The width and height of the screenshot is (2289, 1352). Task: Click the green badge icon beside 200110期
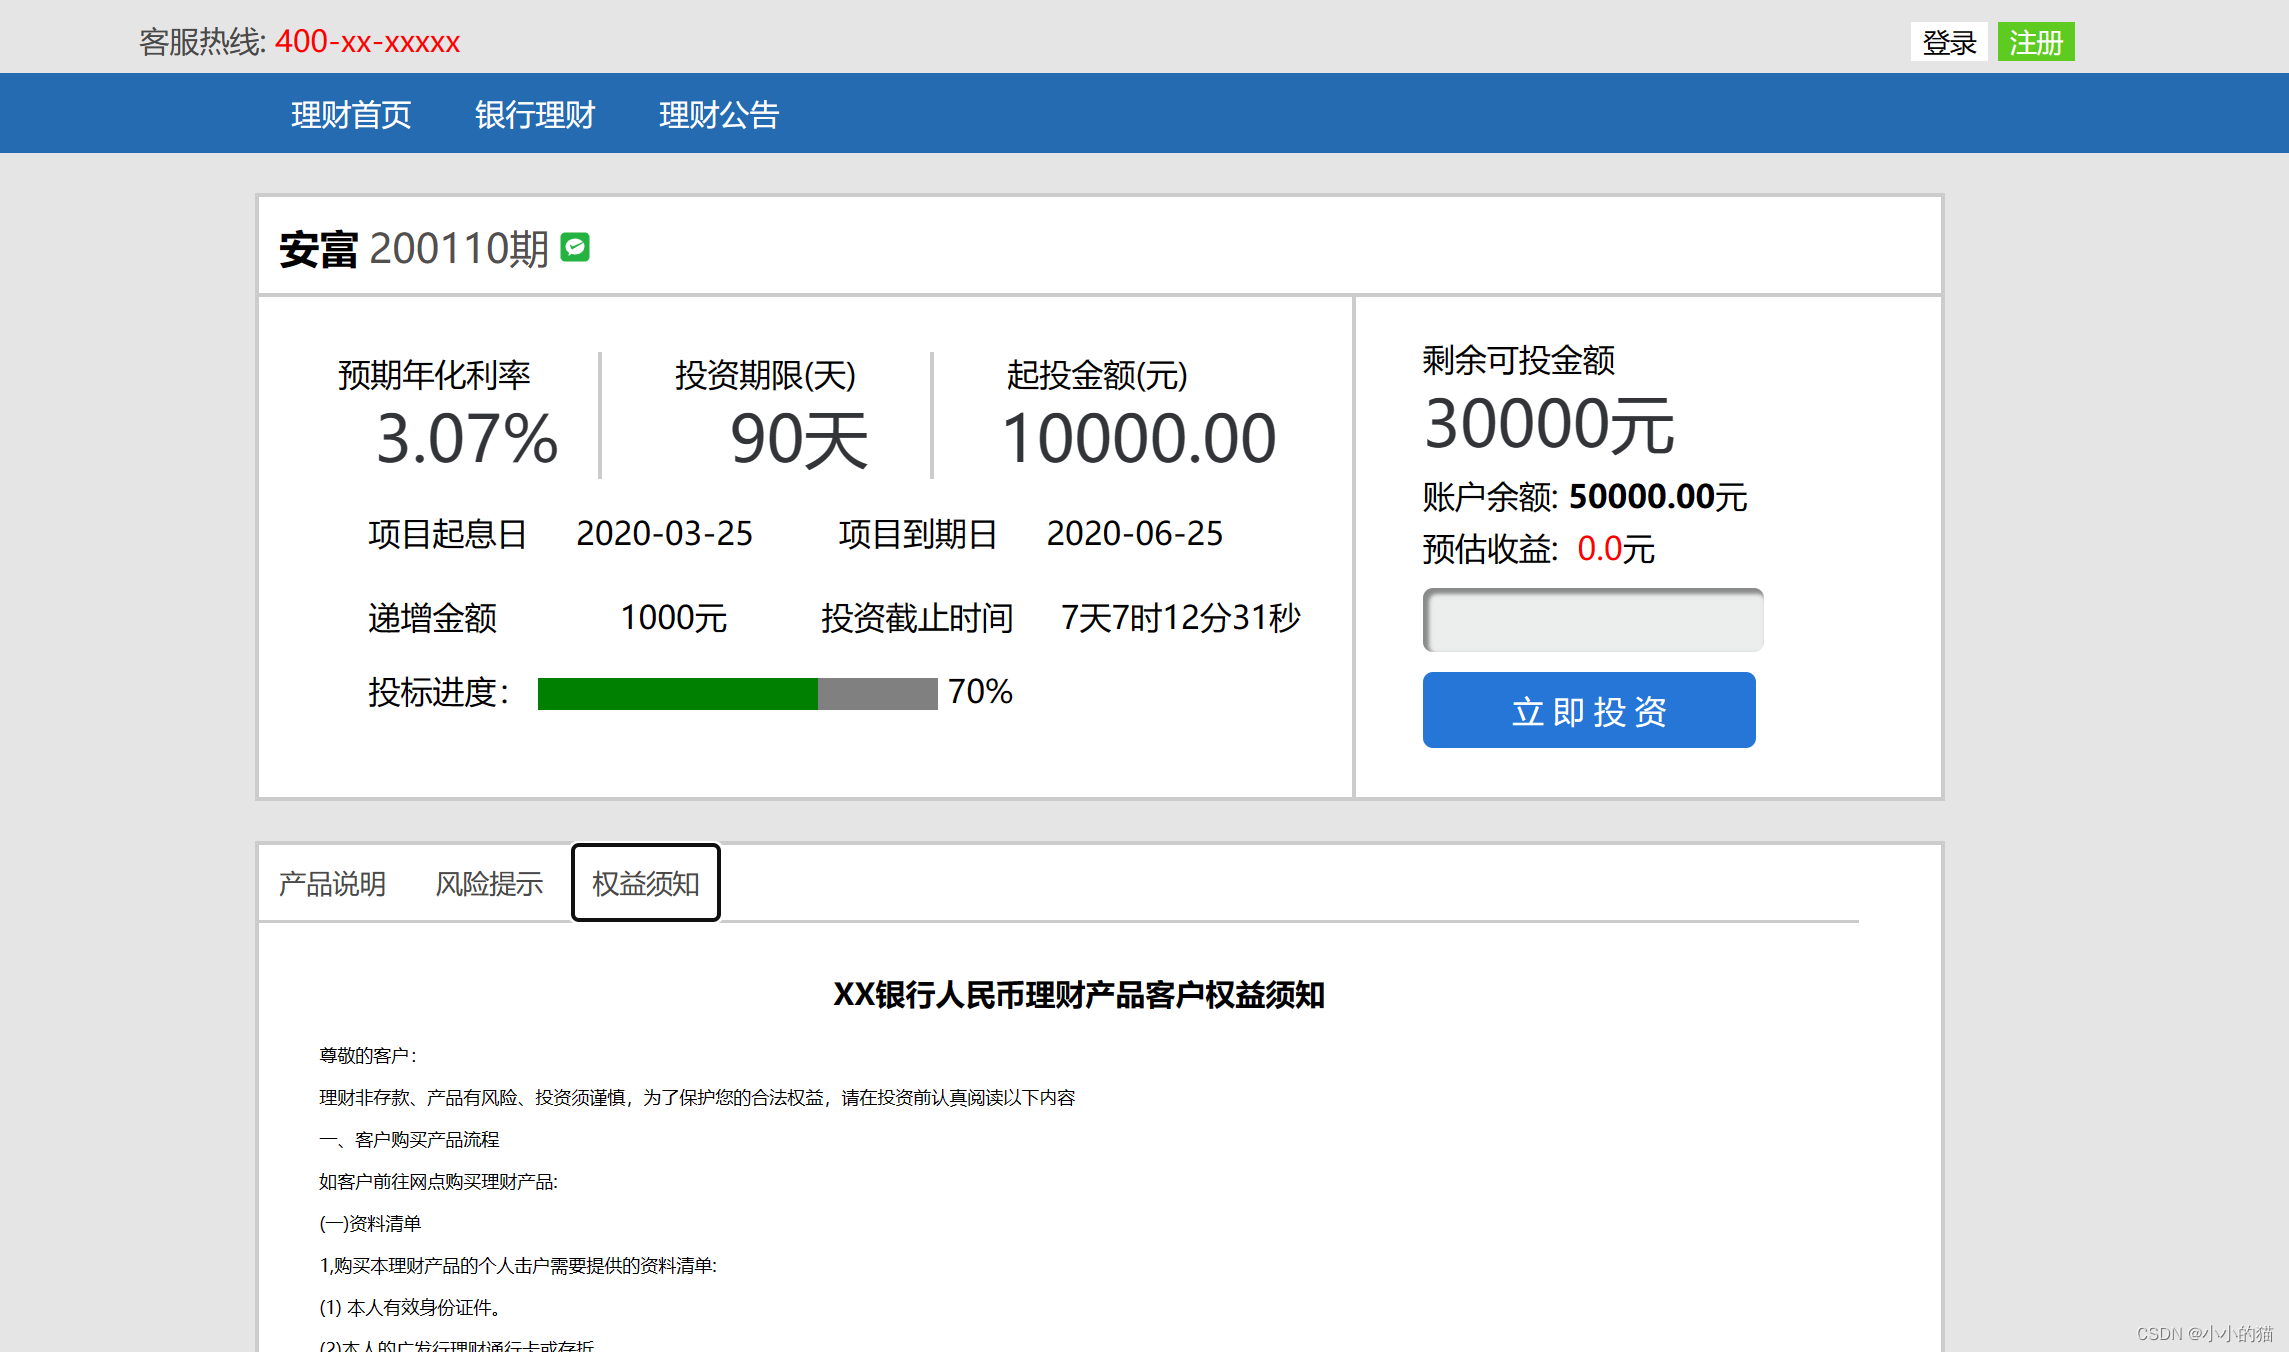click(x=575, y=247)
